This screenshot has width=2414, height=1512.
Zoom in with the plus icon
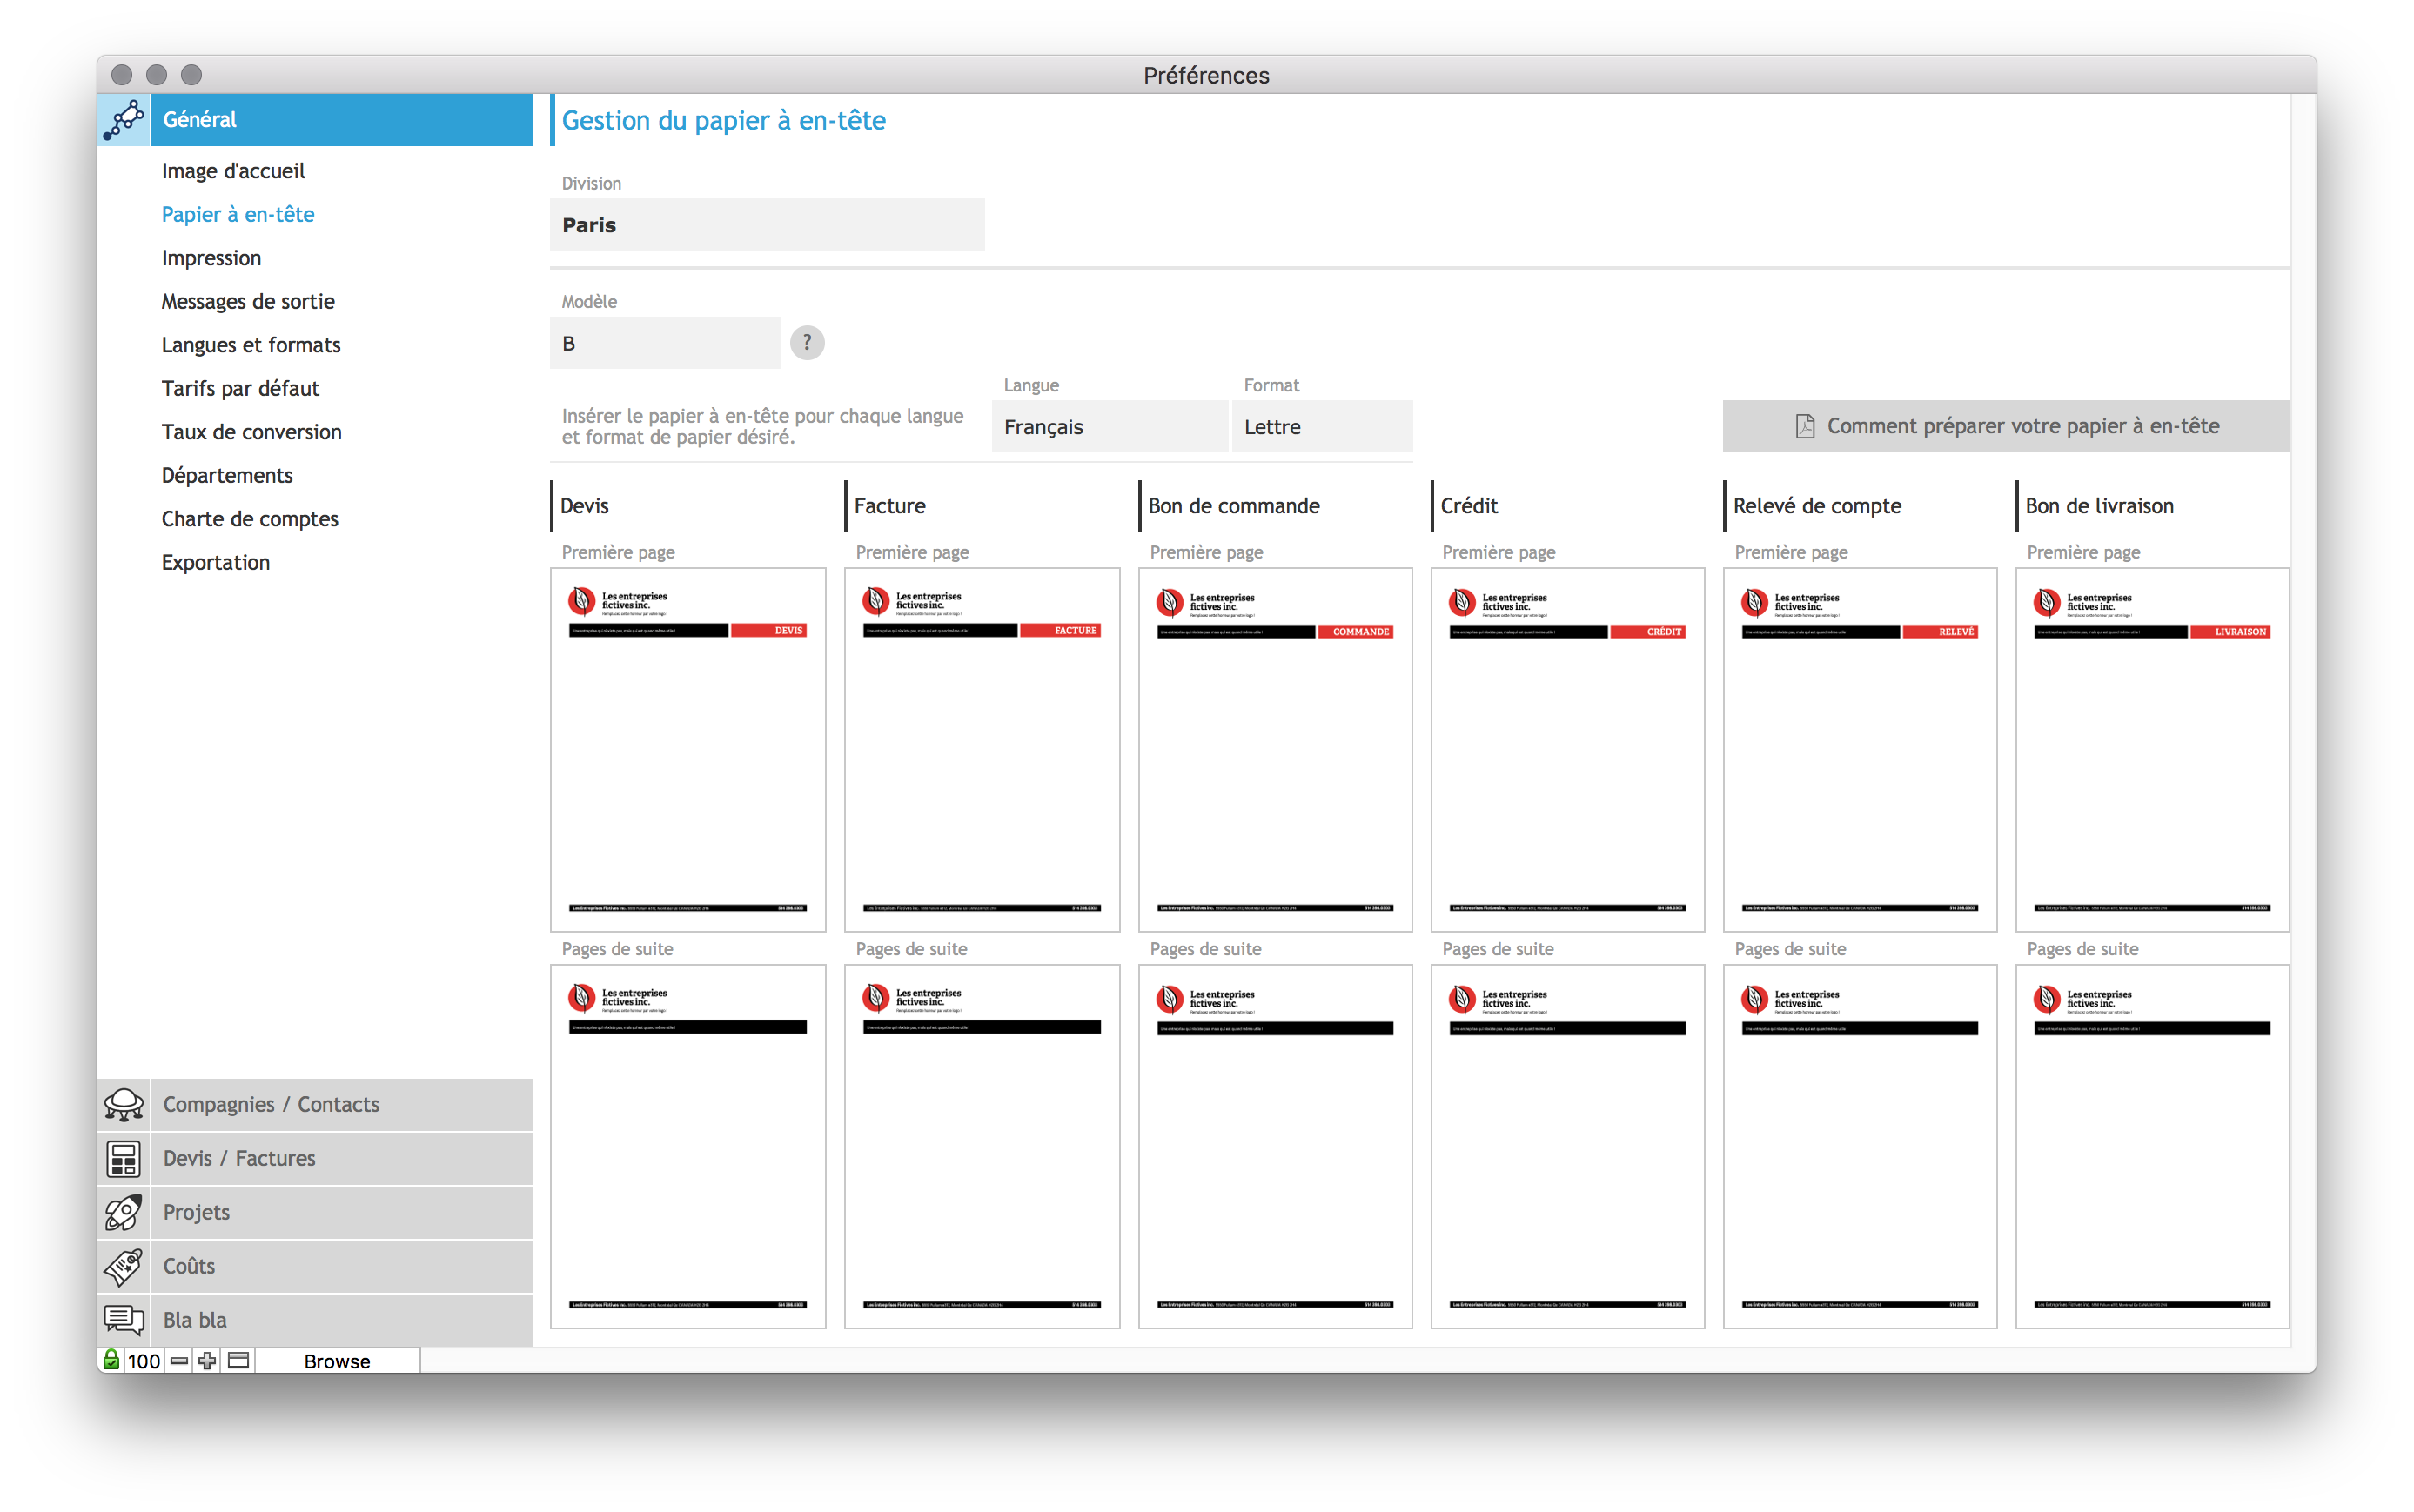click(x=207, y=1360)
